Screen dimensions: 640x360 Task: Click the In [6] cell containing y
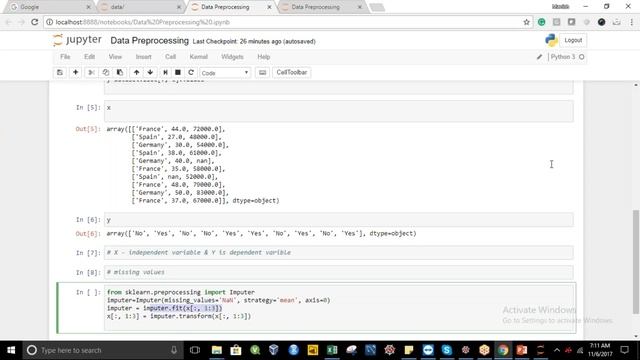click(x=338, y=220)
